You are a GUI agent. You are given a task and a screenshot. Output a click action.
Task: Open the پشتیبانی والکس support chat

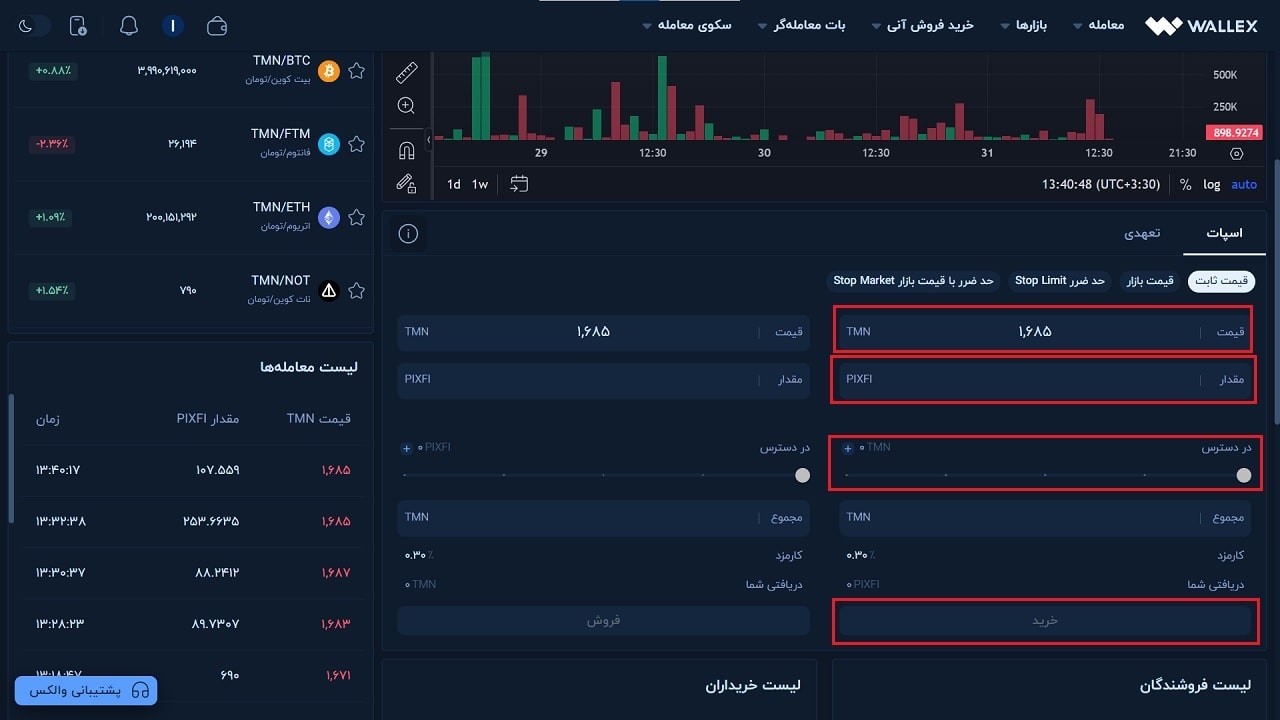coord(85,690)
